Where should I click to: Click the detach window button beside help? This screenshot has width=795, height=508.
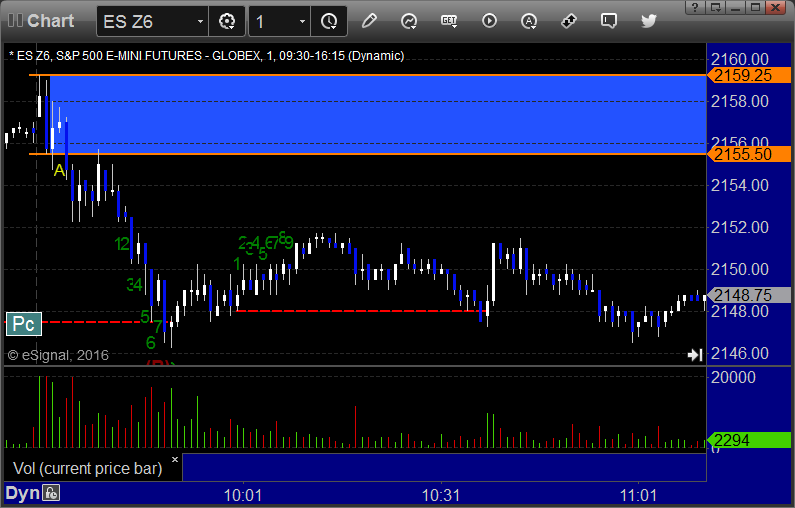[x=716, y=7]
